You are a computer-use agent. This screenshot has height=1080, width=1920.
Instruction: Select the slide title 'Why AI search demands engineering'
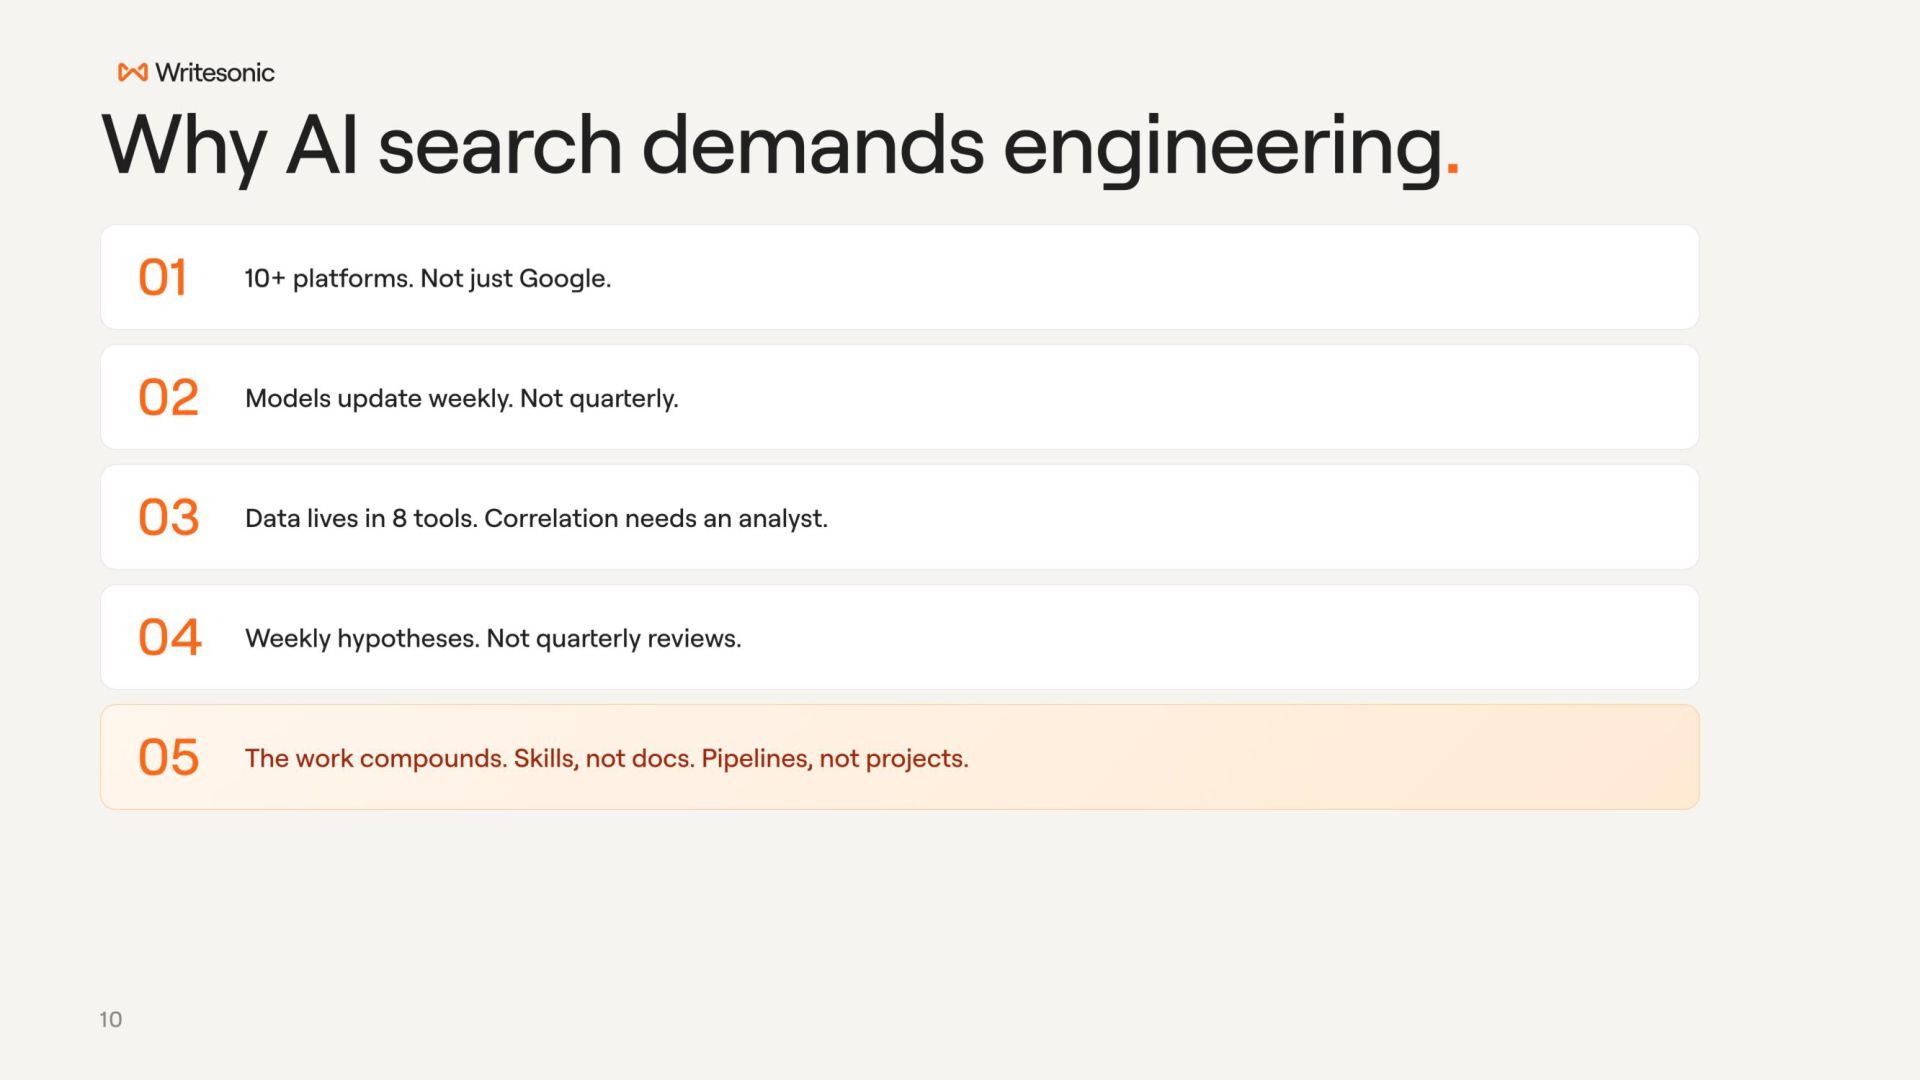pos(772,148)
